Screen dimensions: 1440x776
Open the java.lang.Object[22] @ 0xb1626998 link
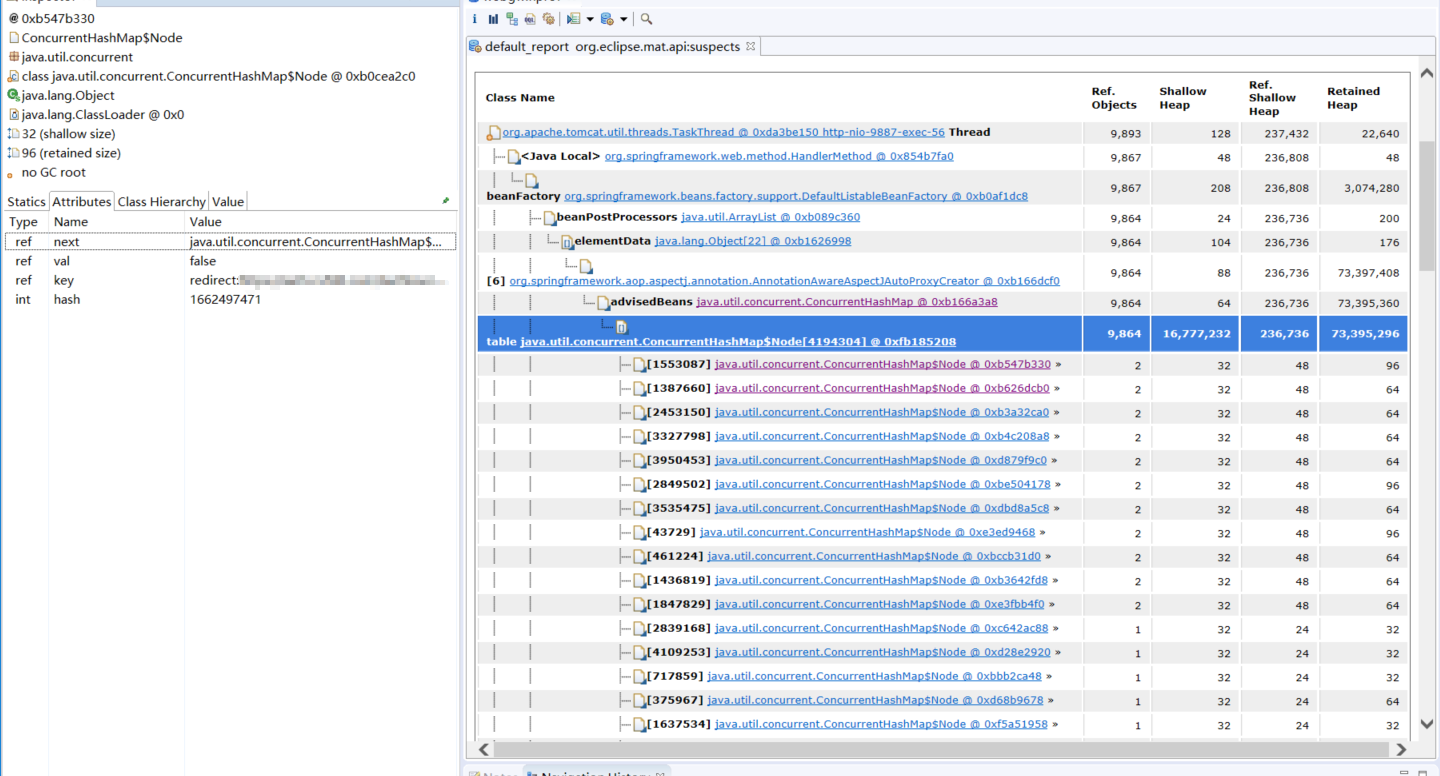(x=753, y=242)
